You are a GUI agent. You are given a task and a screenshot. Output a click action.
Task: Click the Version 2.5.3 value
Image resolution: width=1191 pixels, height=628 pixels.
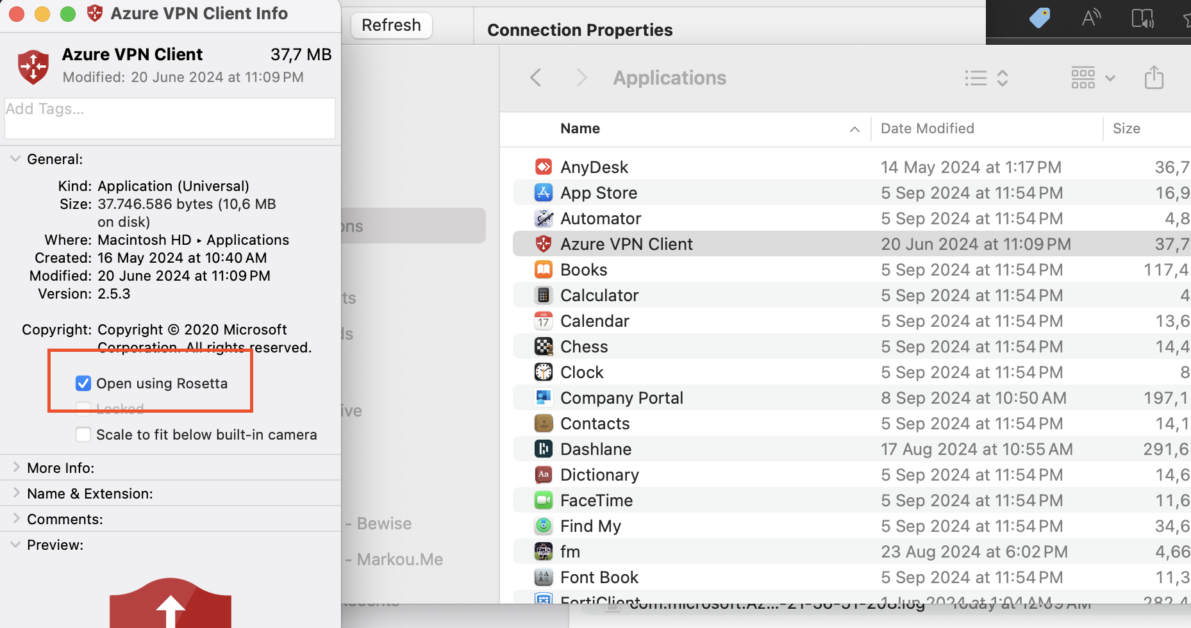tap(114, 294)
